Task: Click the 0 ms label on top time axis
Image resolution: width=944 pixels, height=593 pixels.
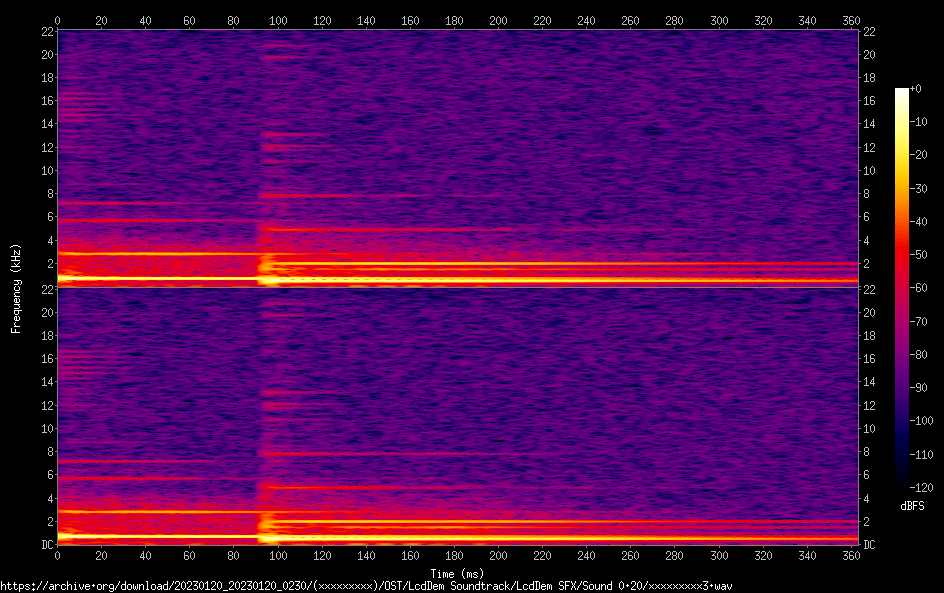Action: [58, 19]
